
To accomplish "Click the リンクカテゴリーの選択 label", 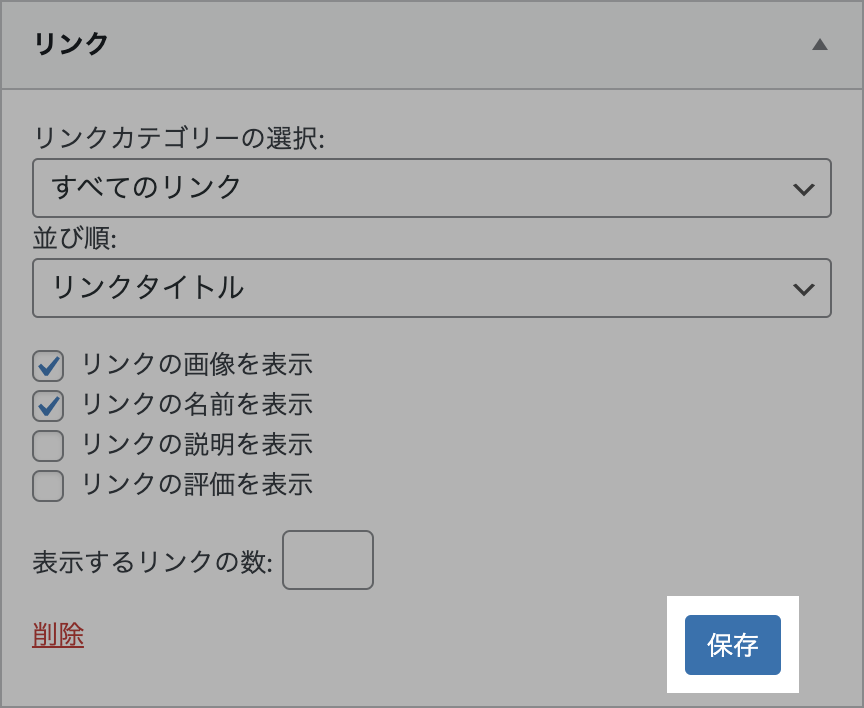I will pyautogui.click(x=179, y=138).
